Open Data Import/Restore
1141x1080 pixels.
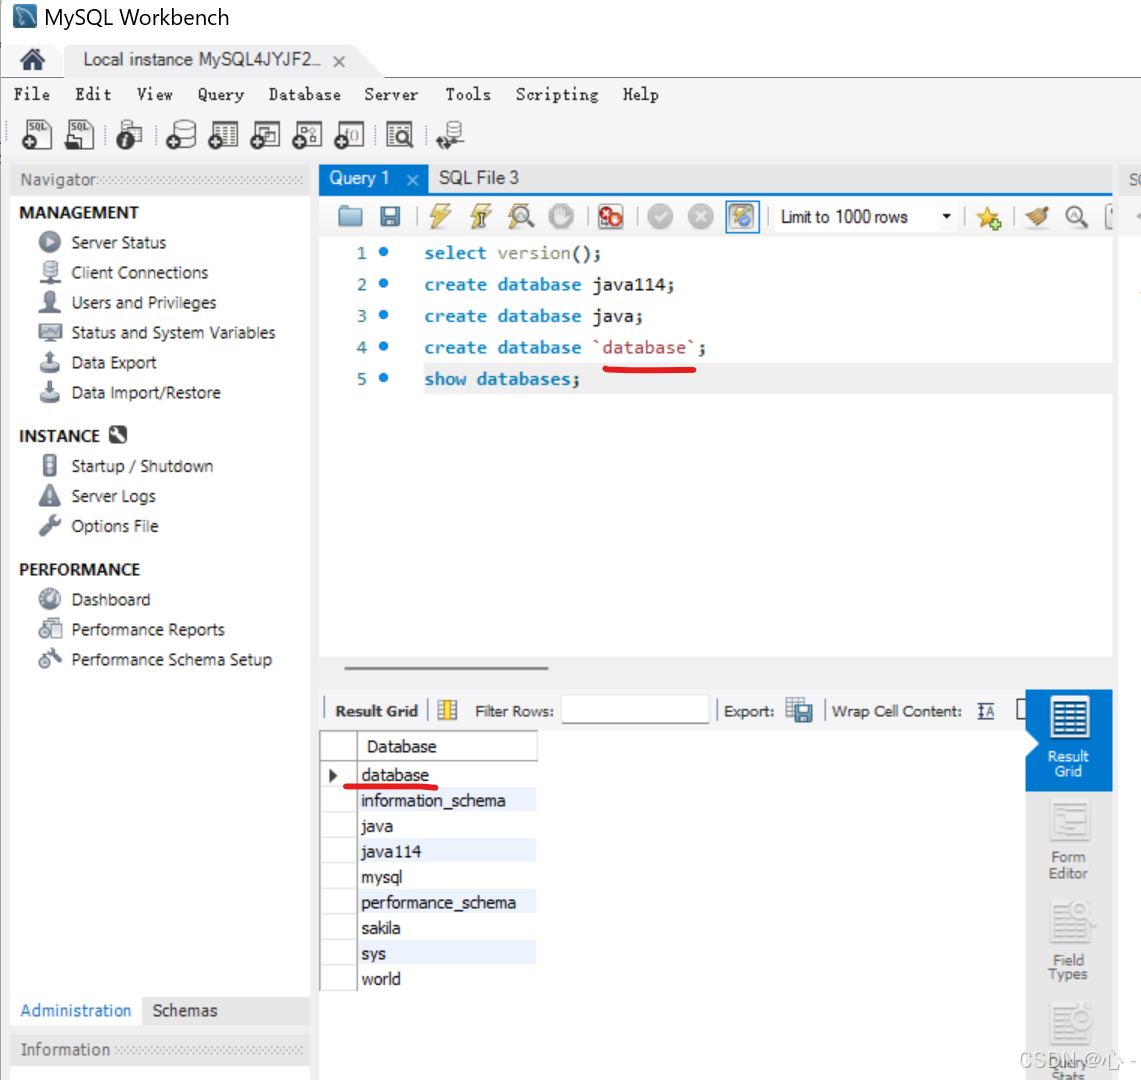coord(146,392)
